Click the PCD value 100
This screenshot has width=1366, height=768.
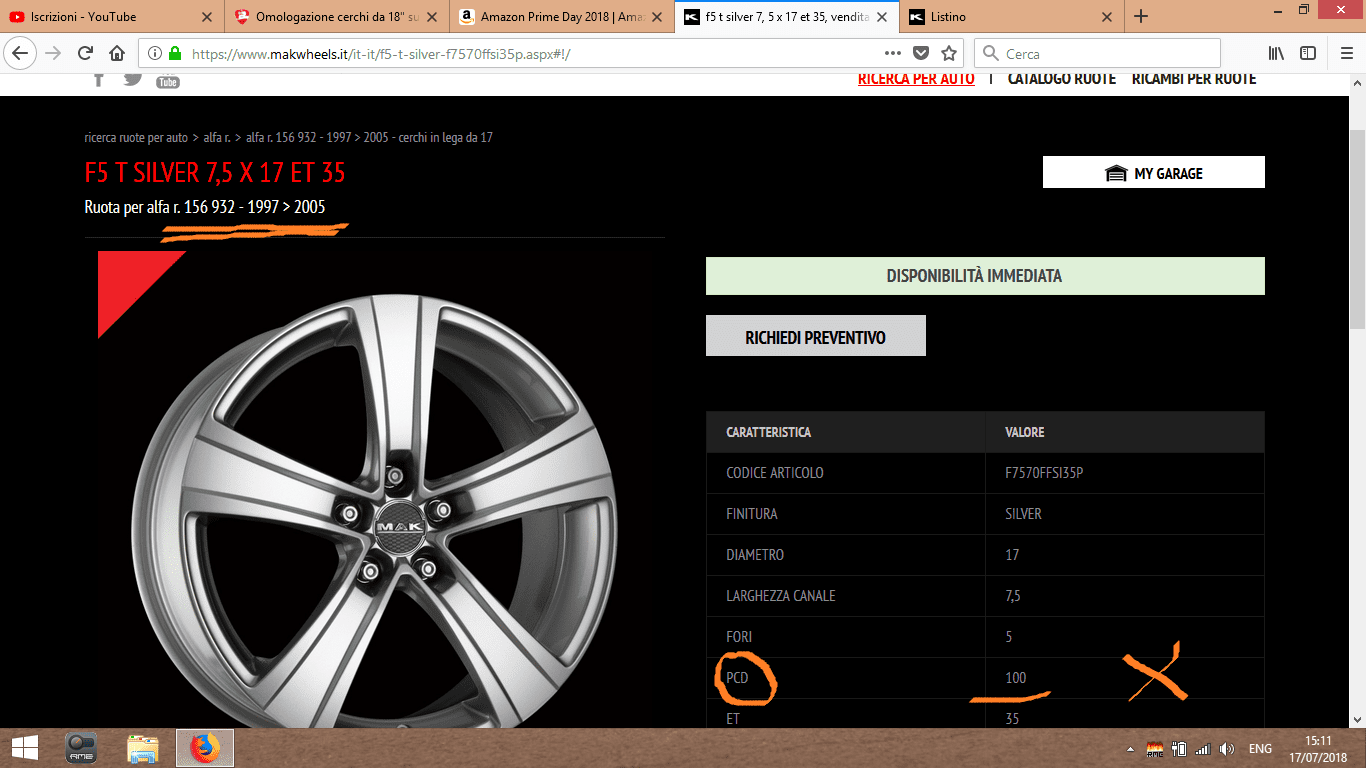coord(1016,678)
